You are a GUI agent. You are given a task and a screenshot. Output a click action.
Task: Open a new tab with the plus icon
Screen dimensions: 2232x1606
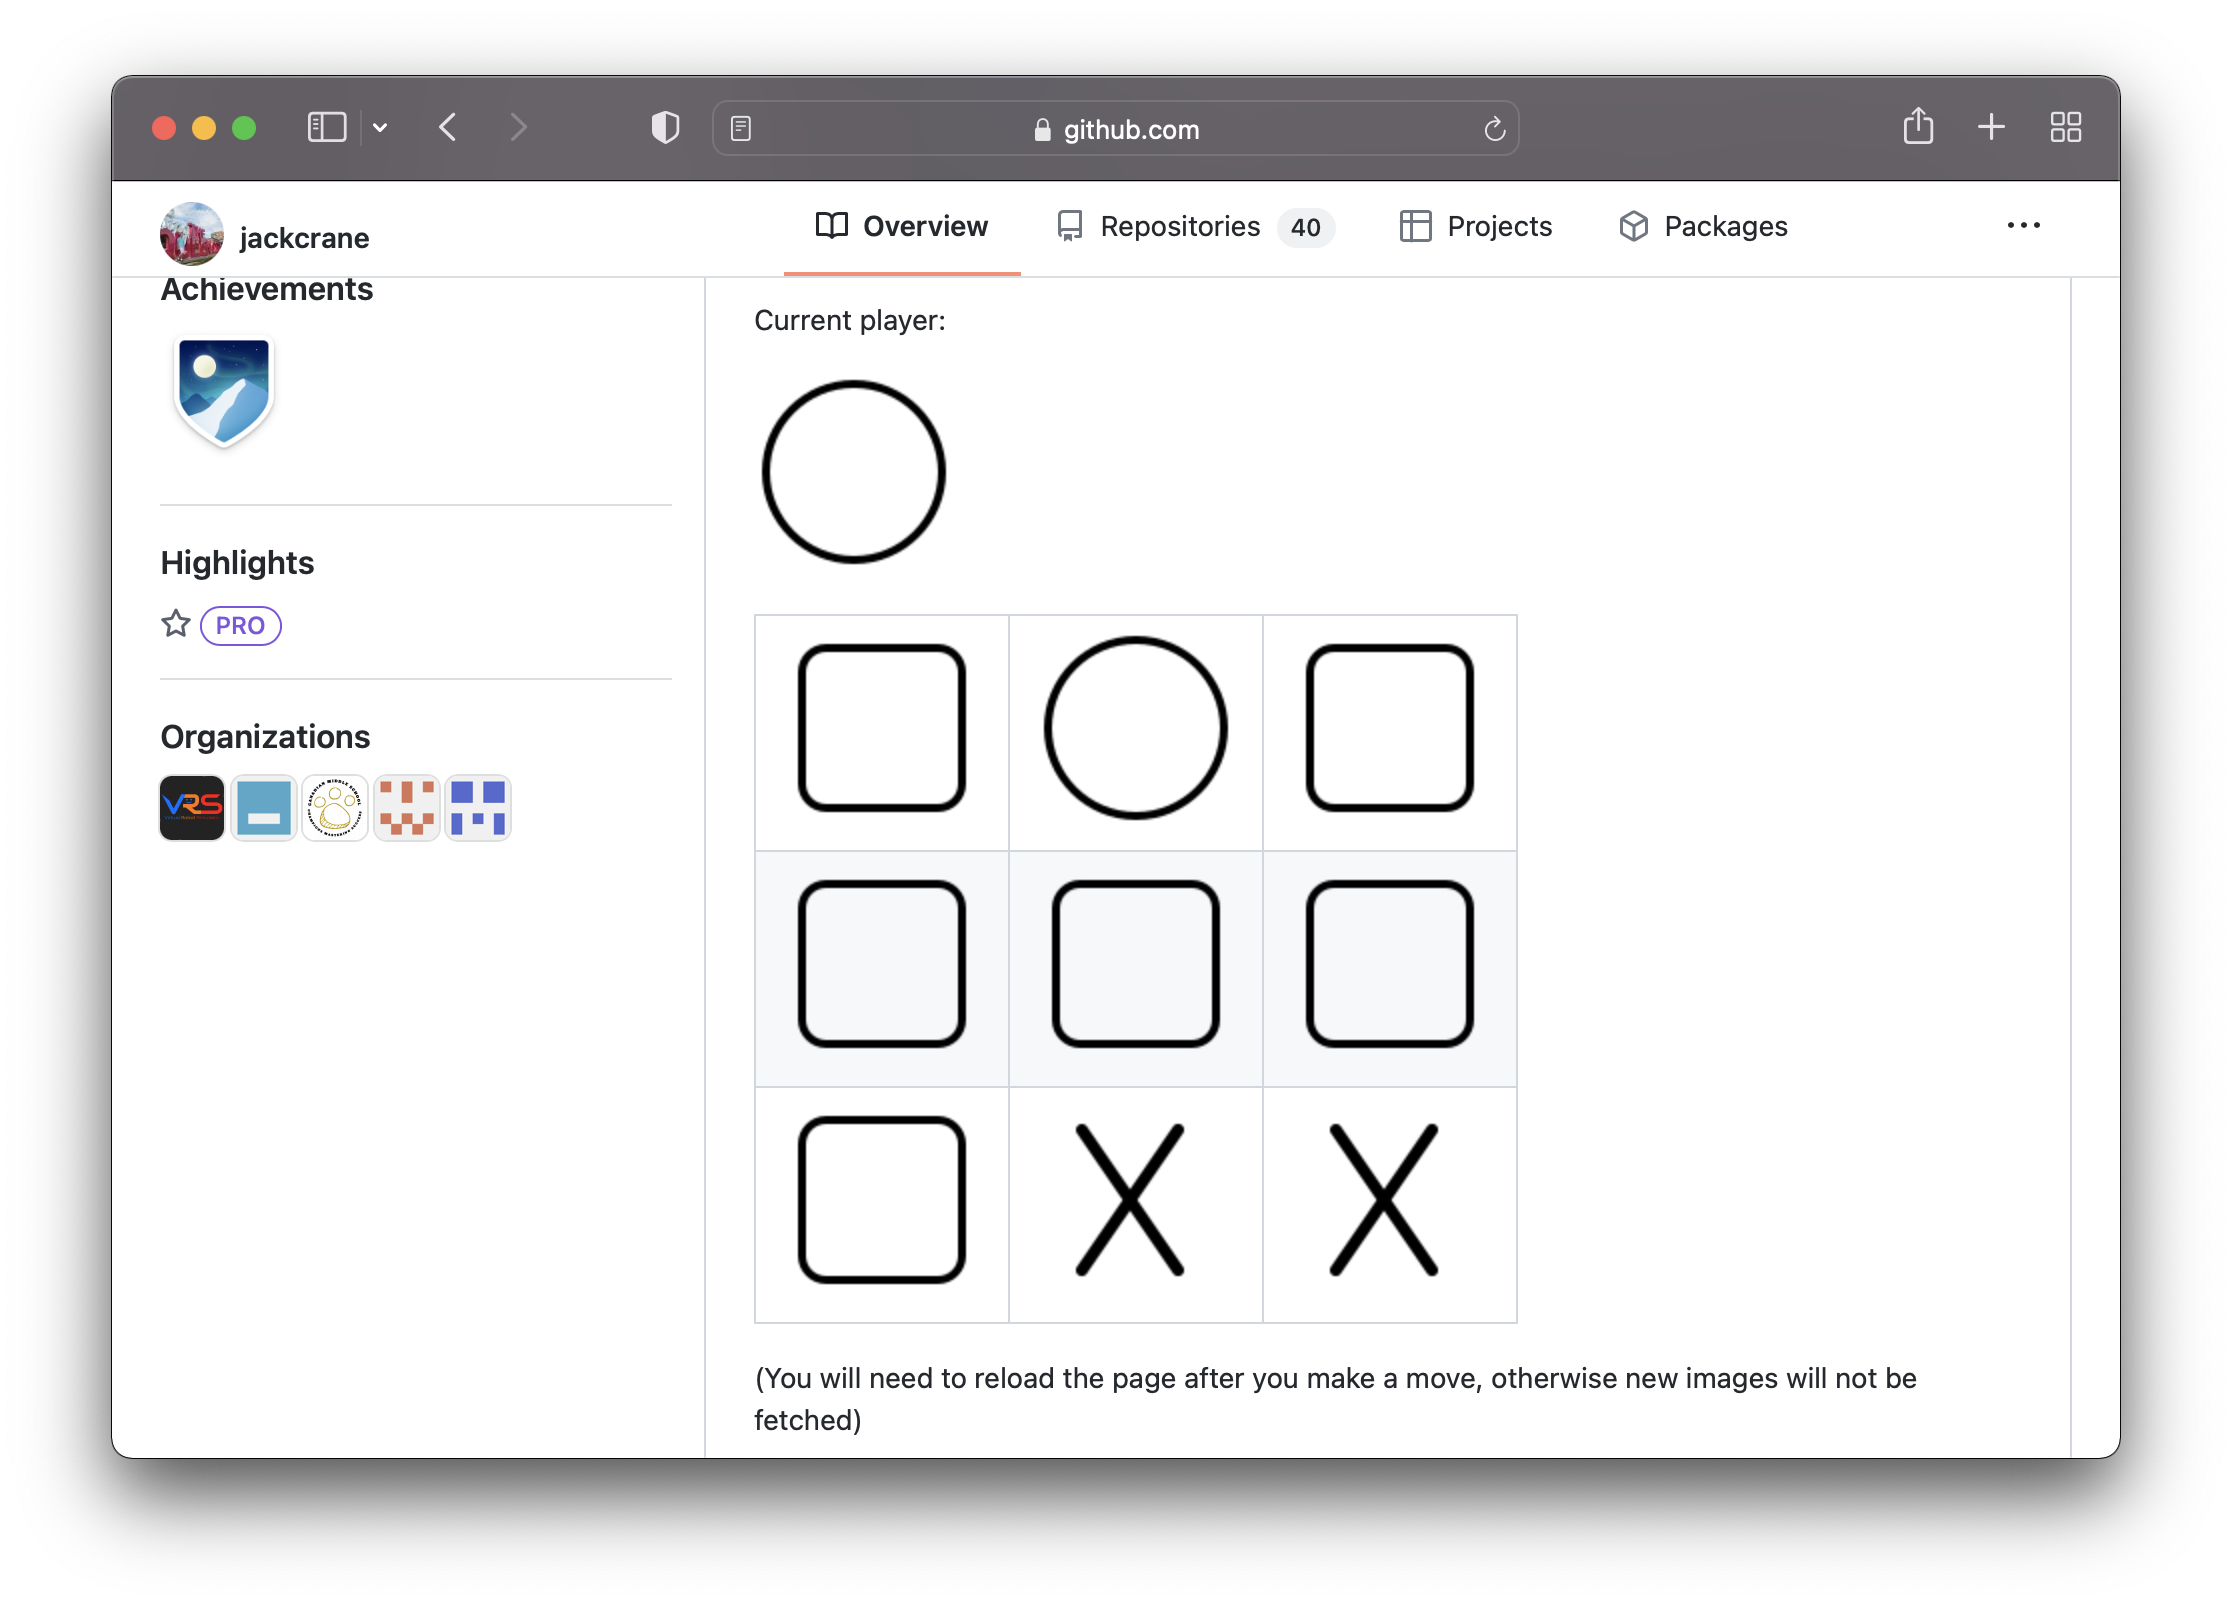click(1991, 127)
